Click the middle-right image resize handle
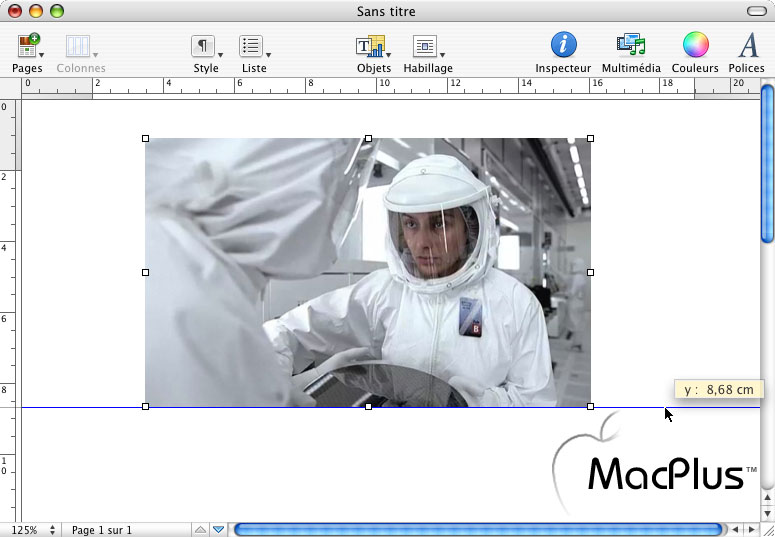 [x=591, y=272]
